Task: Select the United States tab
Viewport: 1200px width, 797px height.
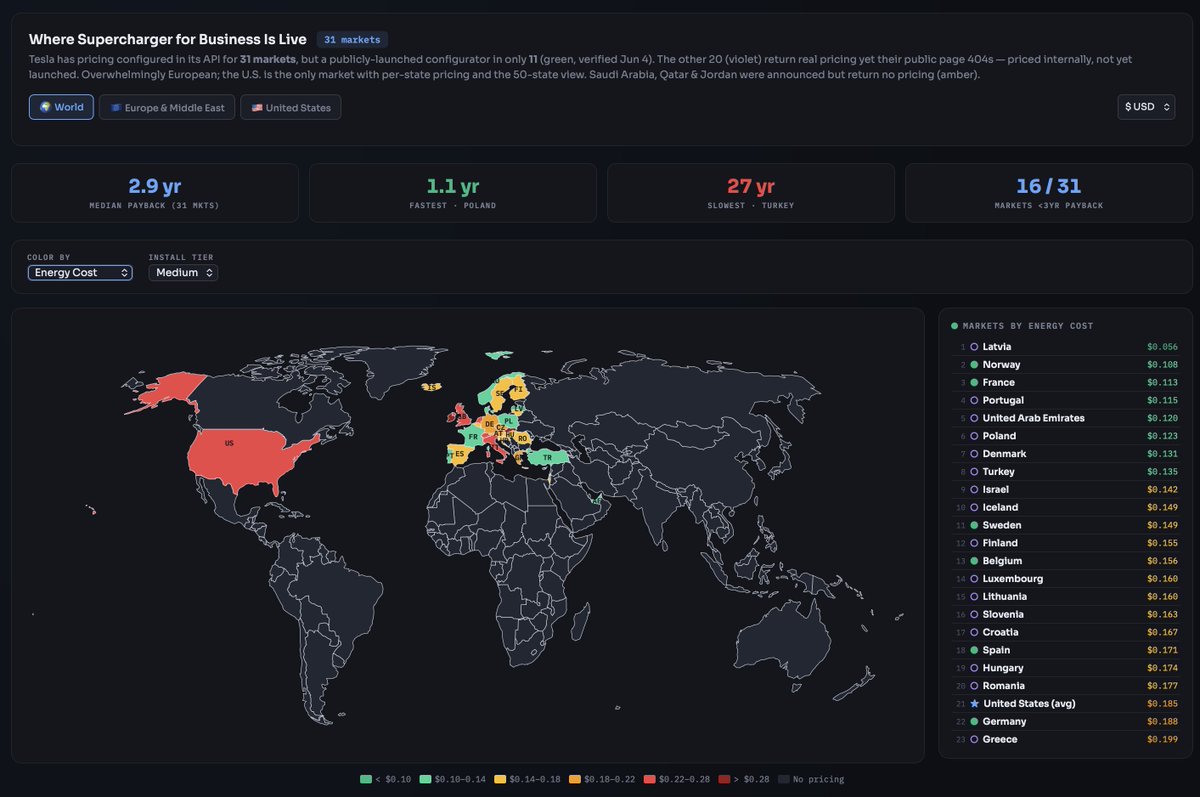Action: pyautogui.click(x=291, y=107)
